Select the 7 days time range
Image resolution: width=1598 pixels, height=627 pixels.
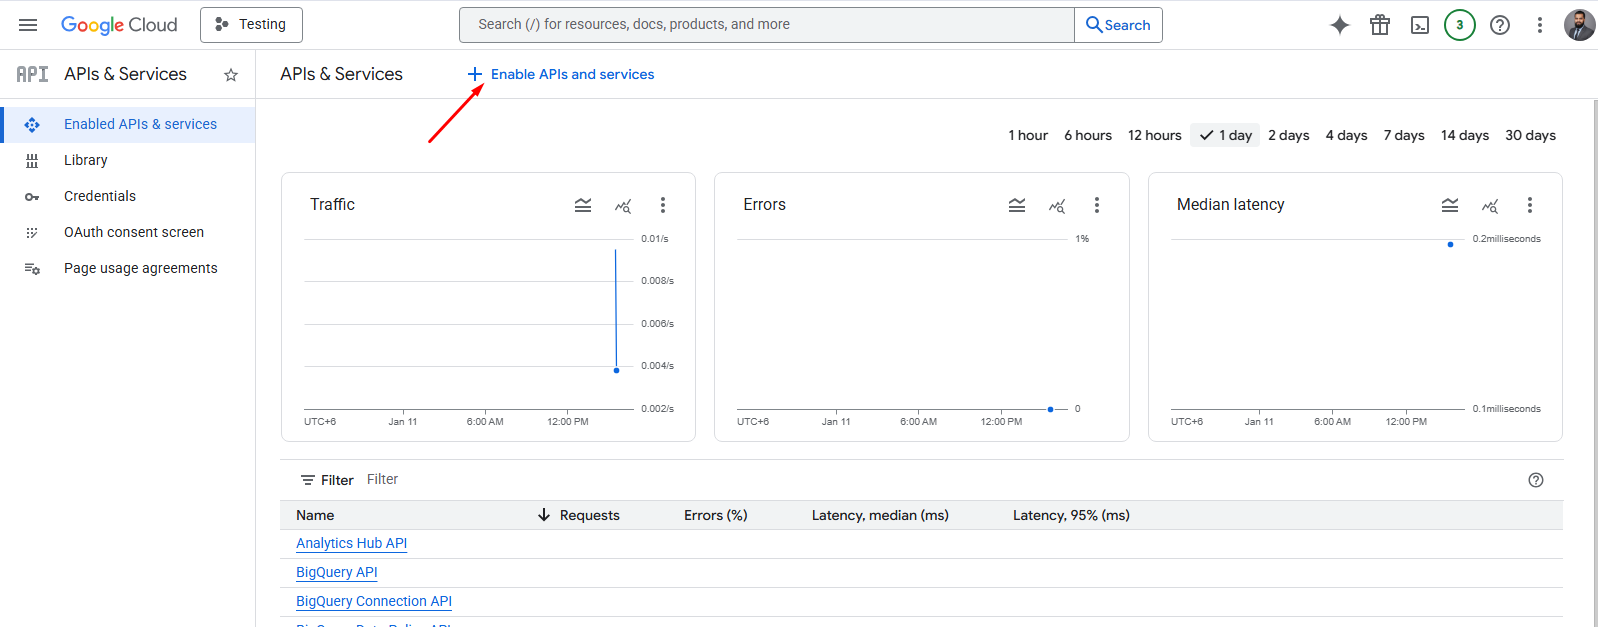click(x=1404, y=135)
